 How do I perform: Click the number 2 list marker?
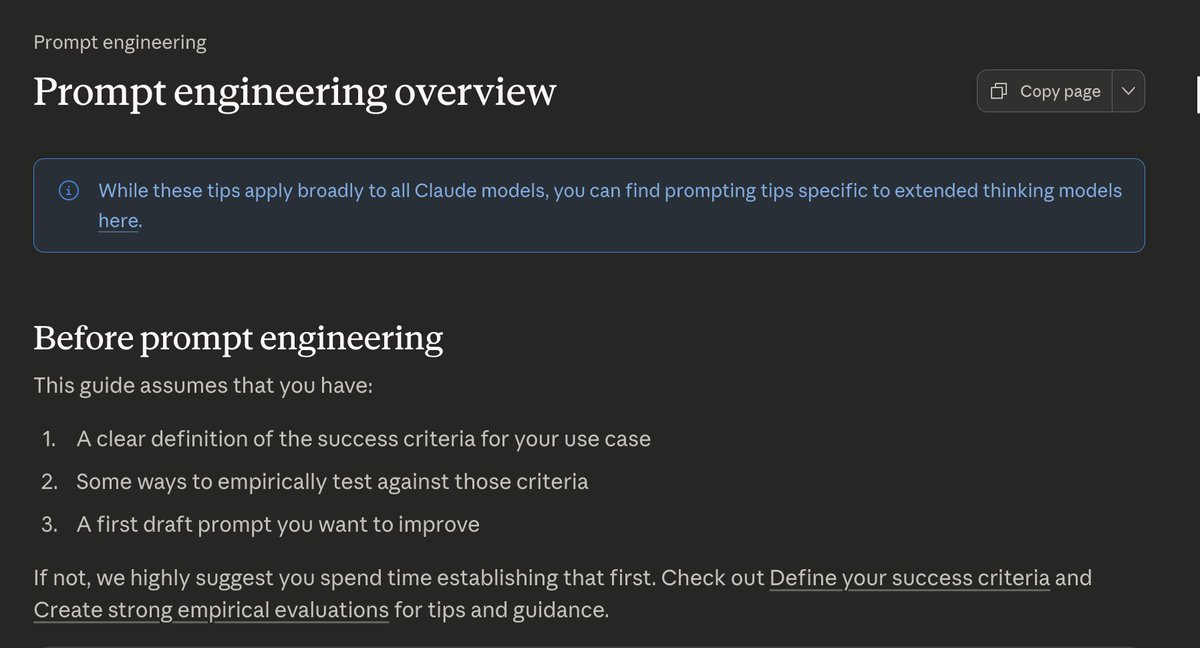coord(50,481)
